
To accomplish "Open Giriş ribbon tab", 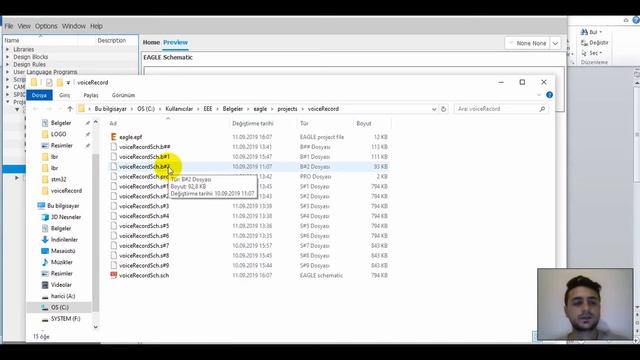I will point(64,95).
